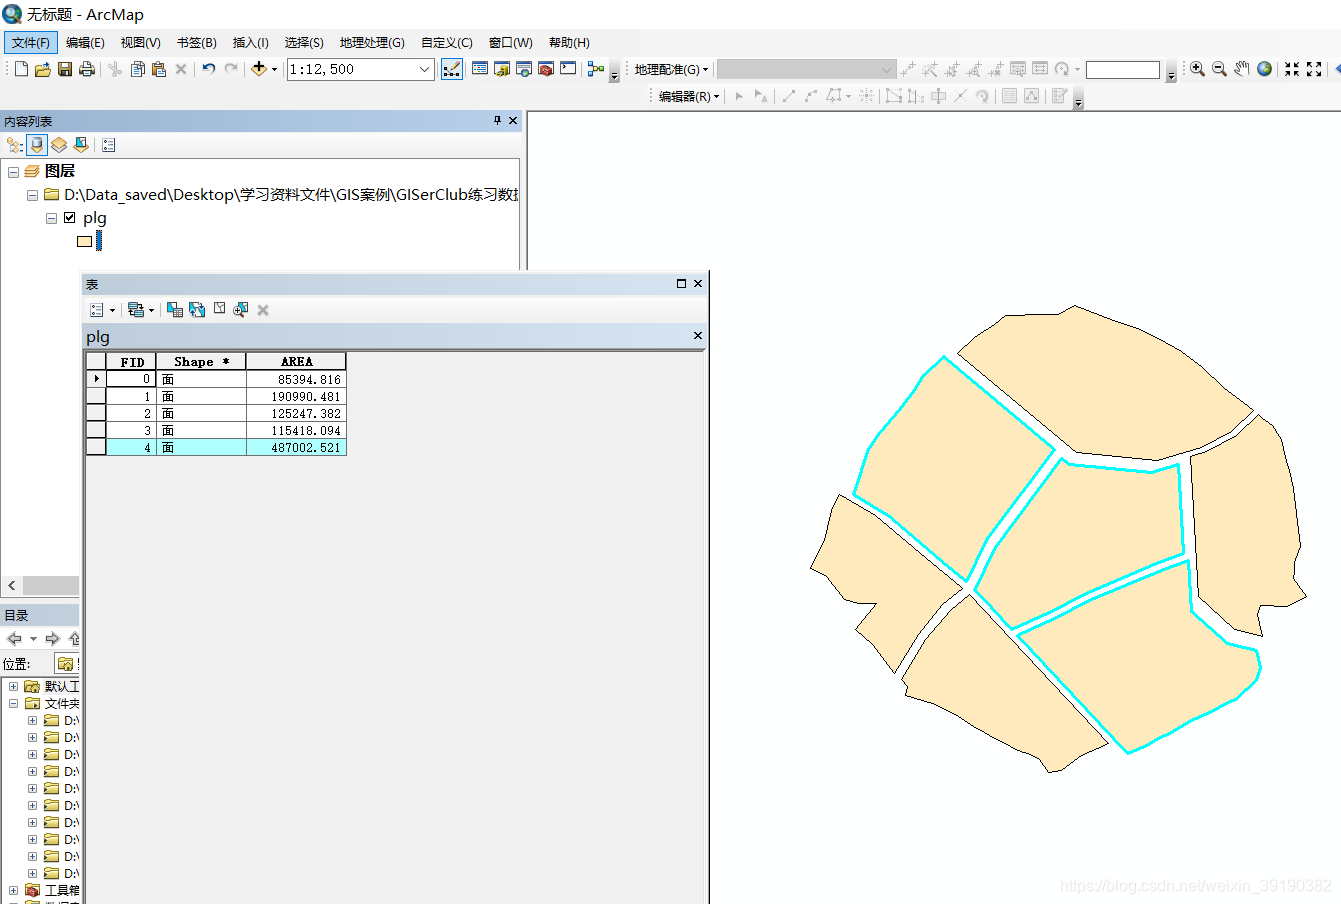Viewport: 1341px width, 904px height.
Task: Open the Search window icon
Action: [524, 69]
